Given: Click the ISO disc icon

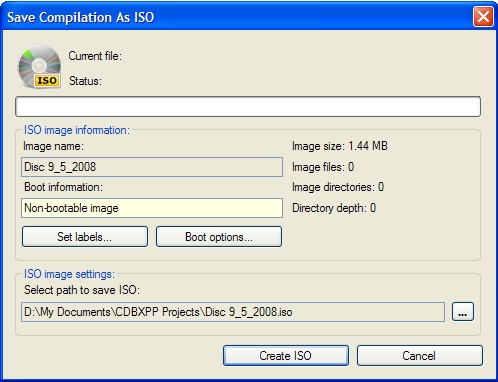Looking at the screenshot, I should (39, 66).
